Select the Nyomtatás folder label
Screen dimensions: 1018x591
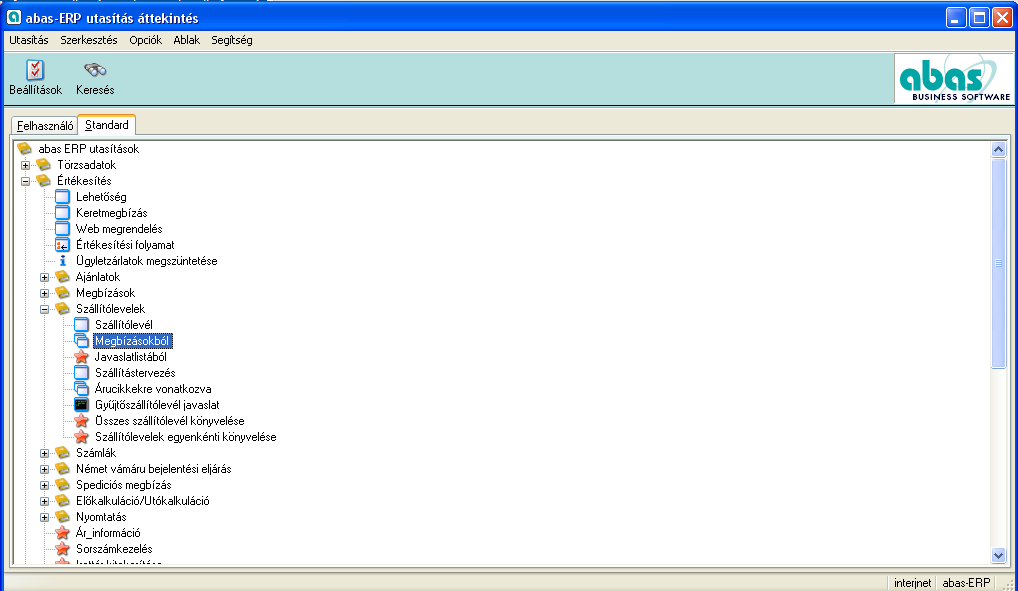coord(101,517)
